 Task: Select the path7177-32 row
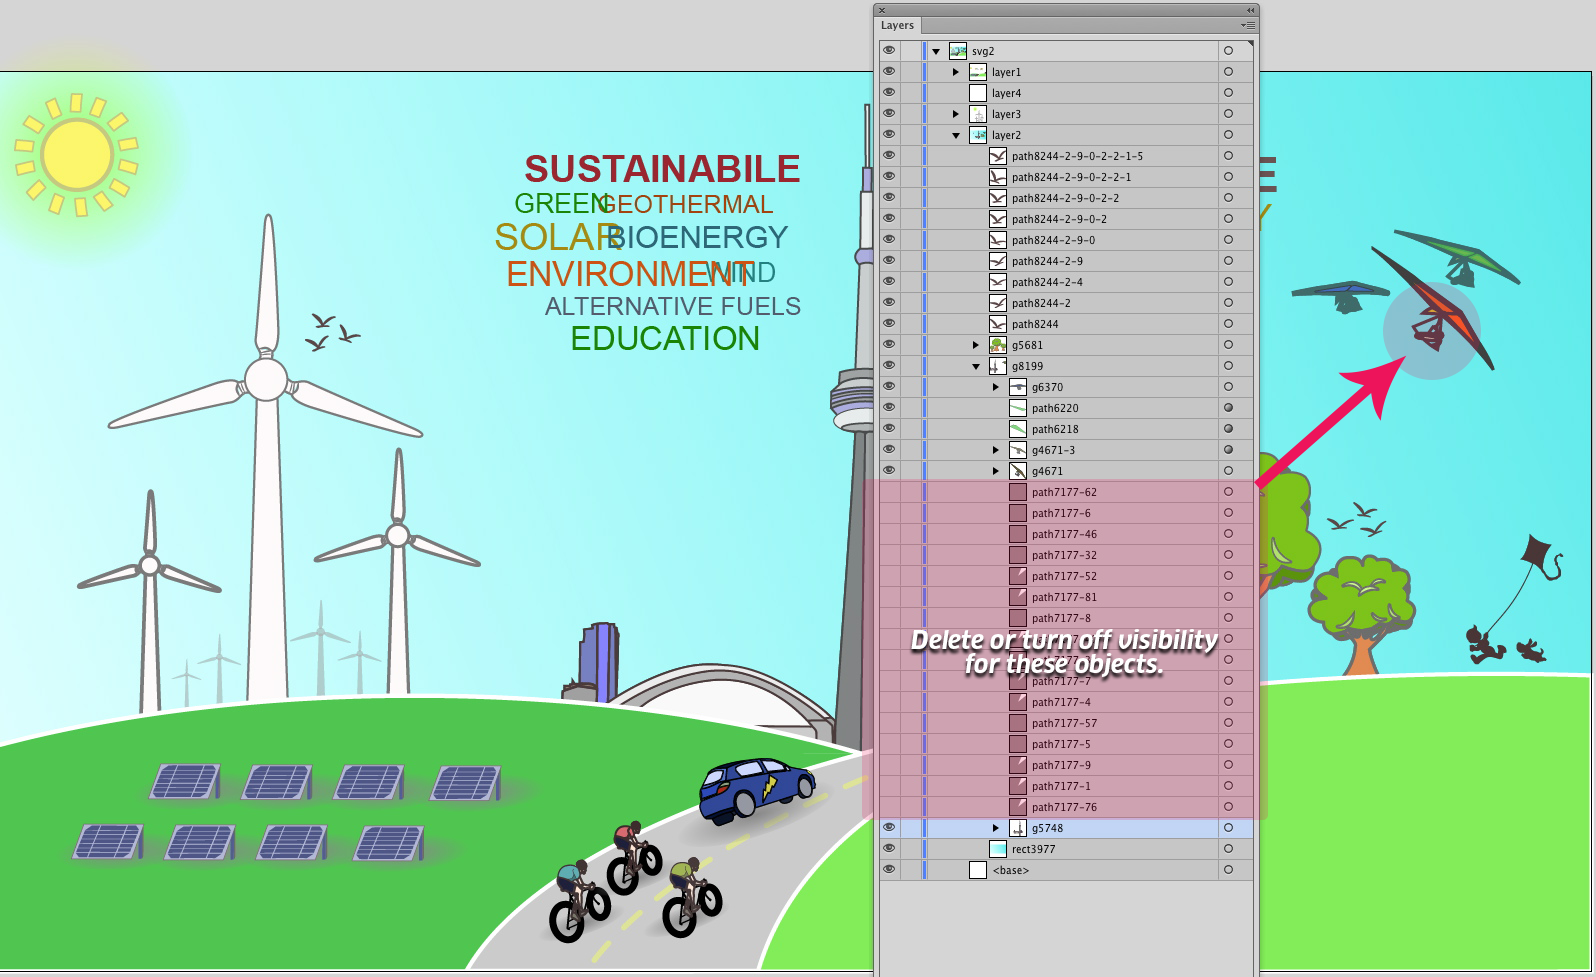pyautogui.click(x=1066, y=555)
